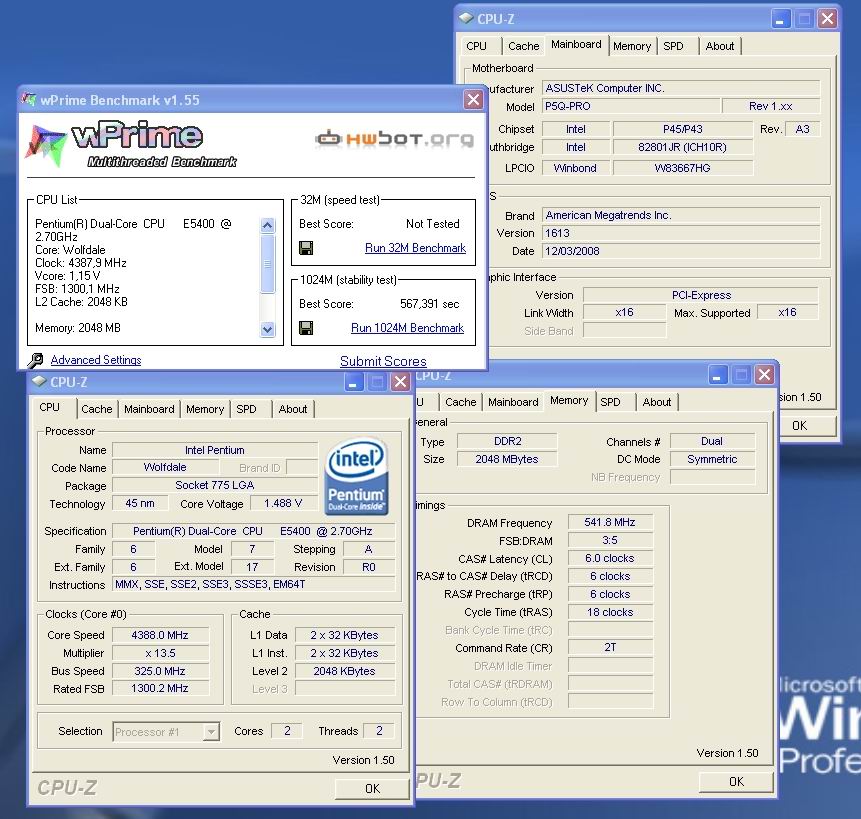This screenshot has height=819, width=861.
Task: Select CPU tab in CPU-Z Mainboard window
Action: (477, 46)
